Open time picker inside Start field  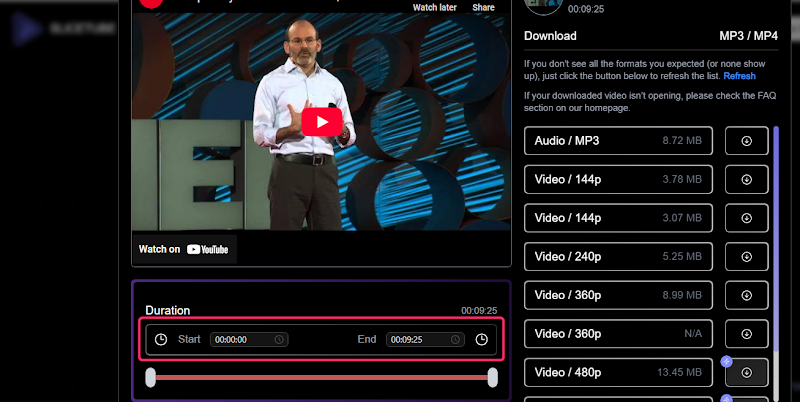(x=279, y=339)
